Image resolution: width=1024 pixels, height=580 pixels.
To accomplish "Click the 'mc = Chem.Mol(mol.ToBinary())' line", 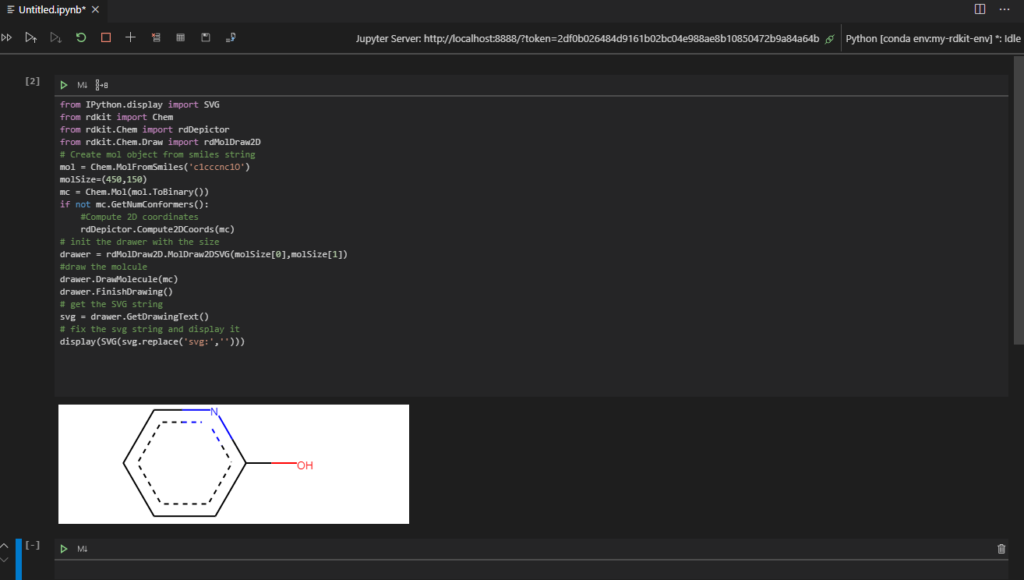I will click(135, 191).
